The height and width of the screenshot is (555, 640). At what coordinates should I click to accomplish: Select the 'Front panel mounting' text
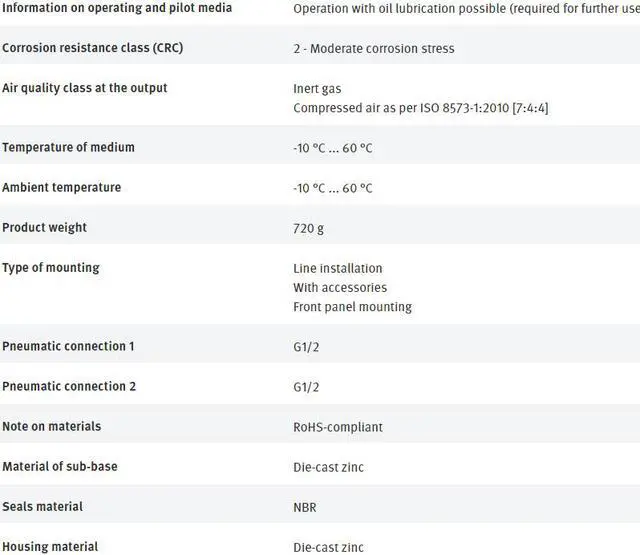coord(352,307)
